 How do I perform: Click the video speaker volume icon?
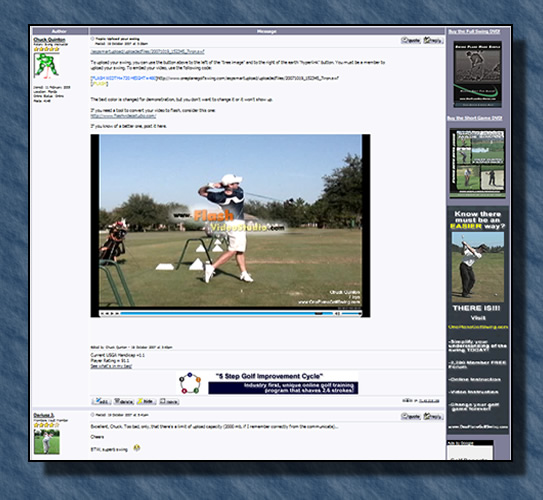point(337,313)
